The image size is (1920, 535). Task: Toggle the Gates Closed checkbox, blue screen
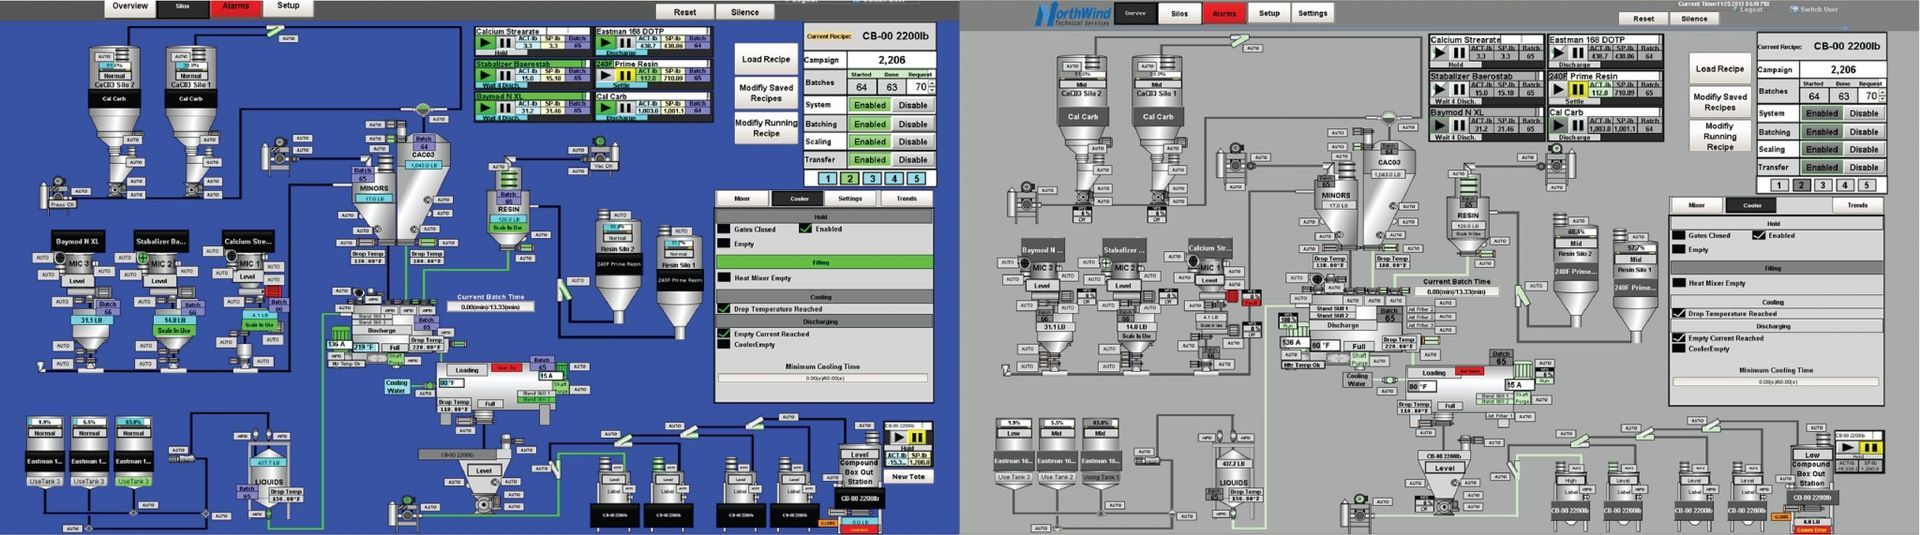[x=724, y=228]
